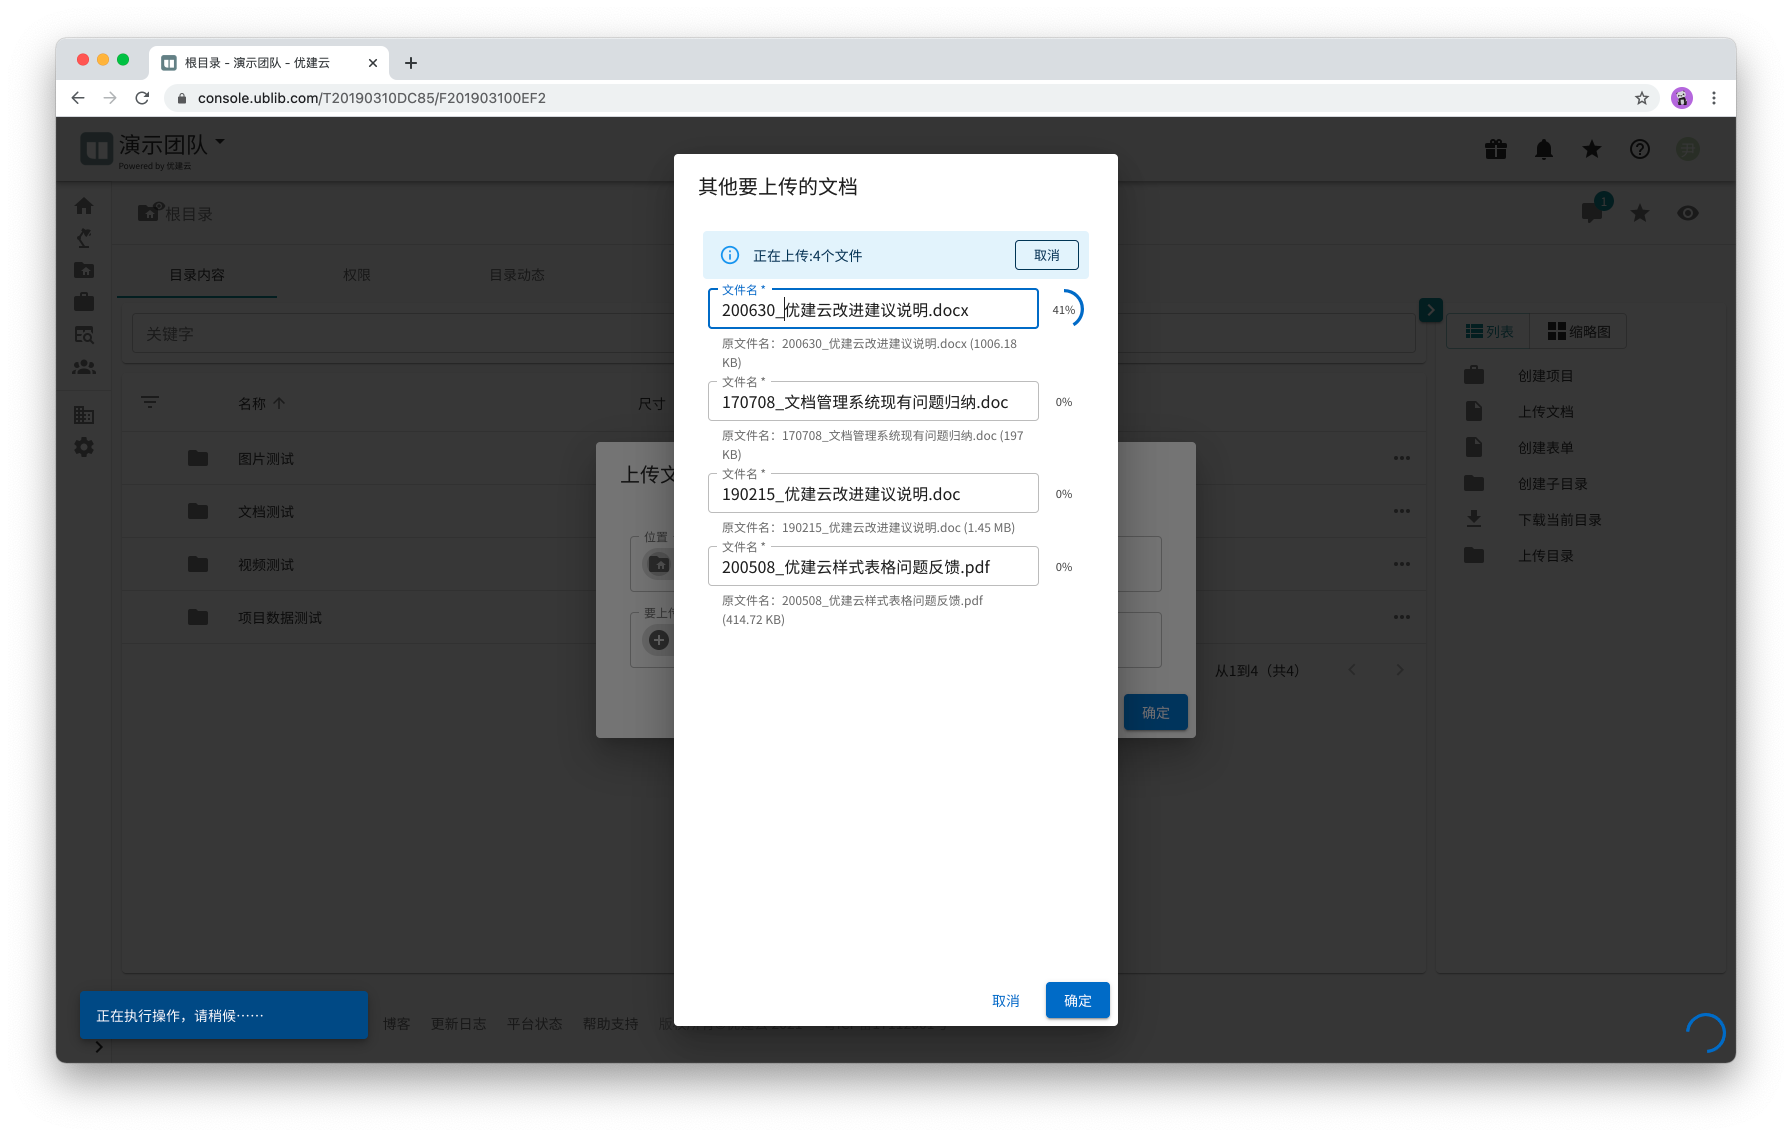This screenshot has width=1792, height=1137.
Task: Collapse the right side panel arrow
Action: point(1431,310)
